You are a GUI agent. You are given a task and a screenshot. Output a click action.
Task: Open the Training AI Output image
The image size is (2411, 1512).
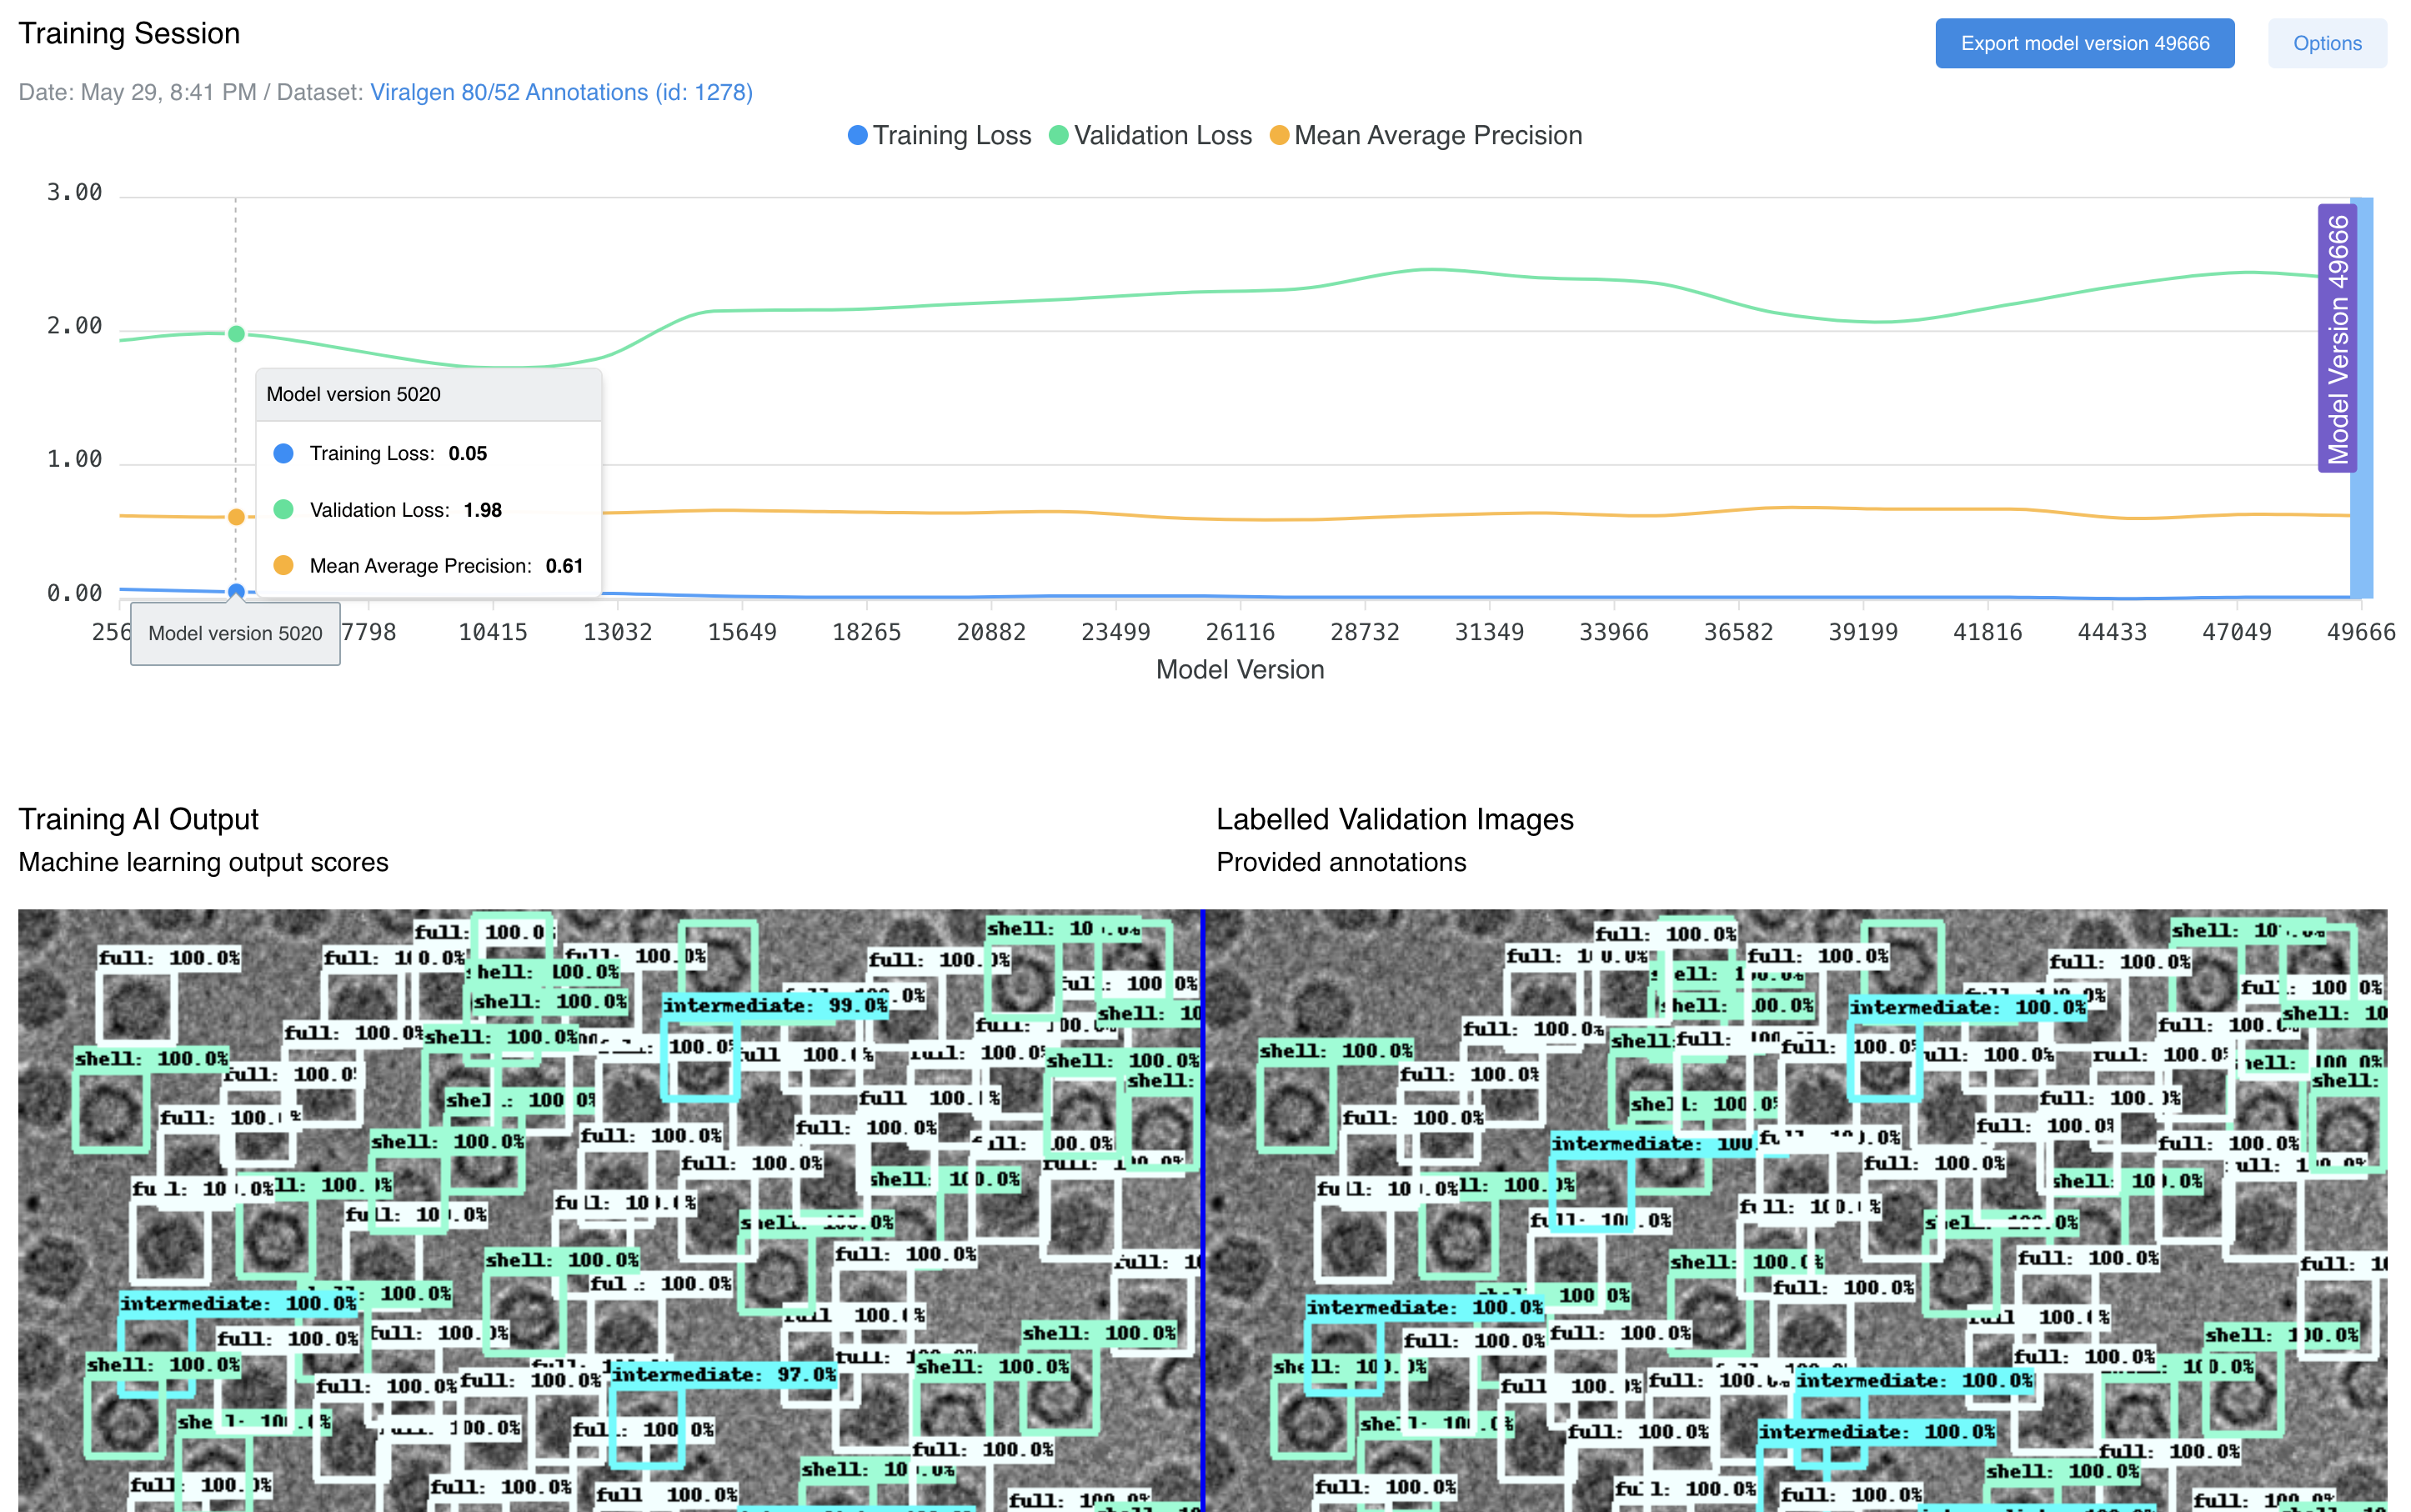(x=609, y=1210)
